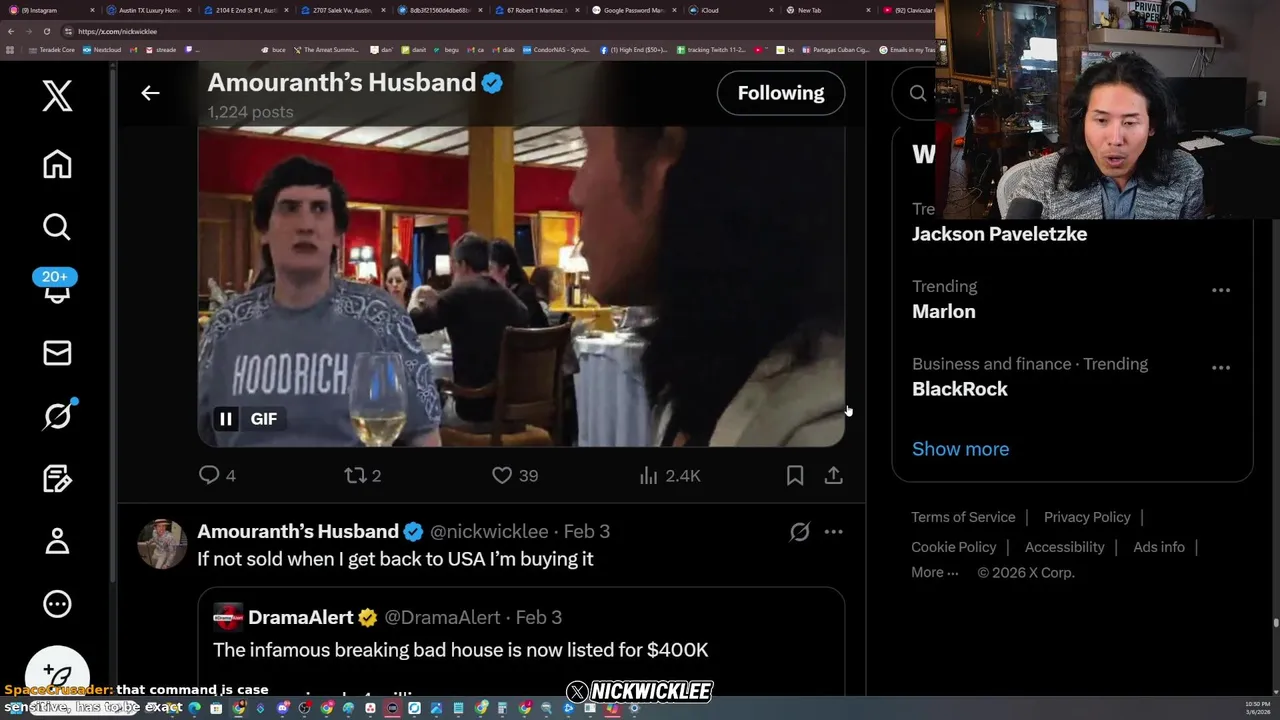This screenshot has height=720, width=1280.
Task: Reply to the GIF post with 4 replies
Action: point(217,476)
